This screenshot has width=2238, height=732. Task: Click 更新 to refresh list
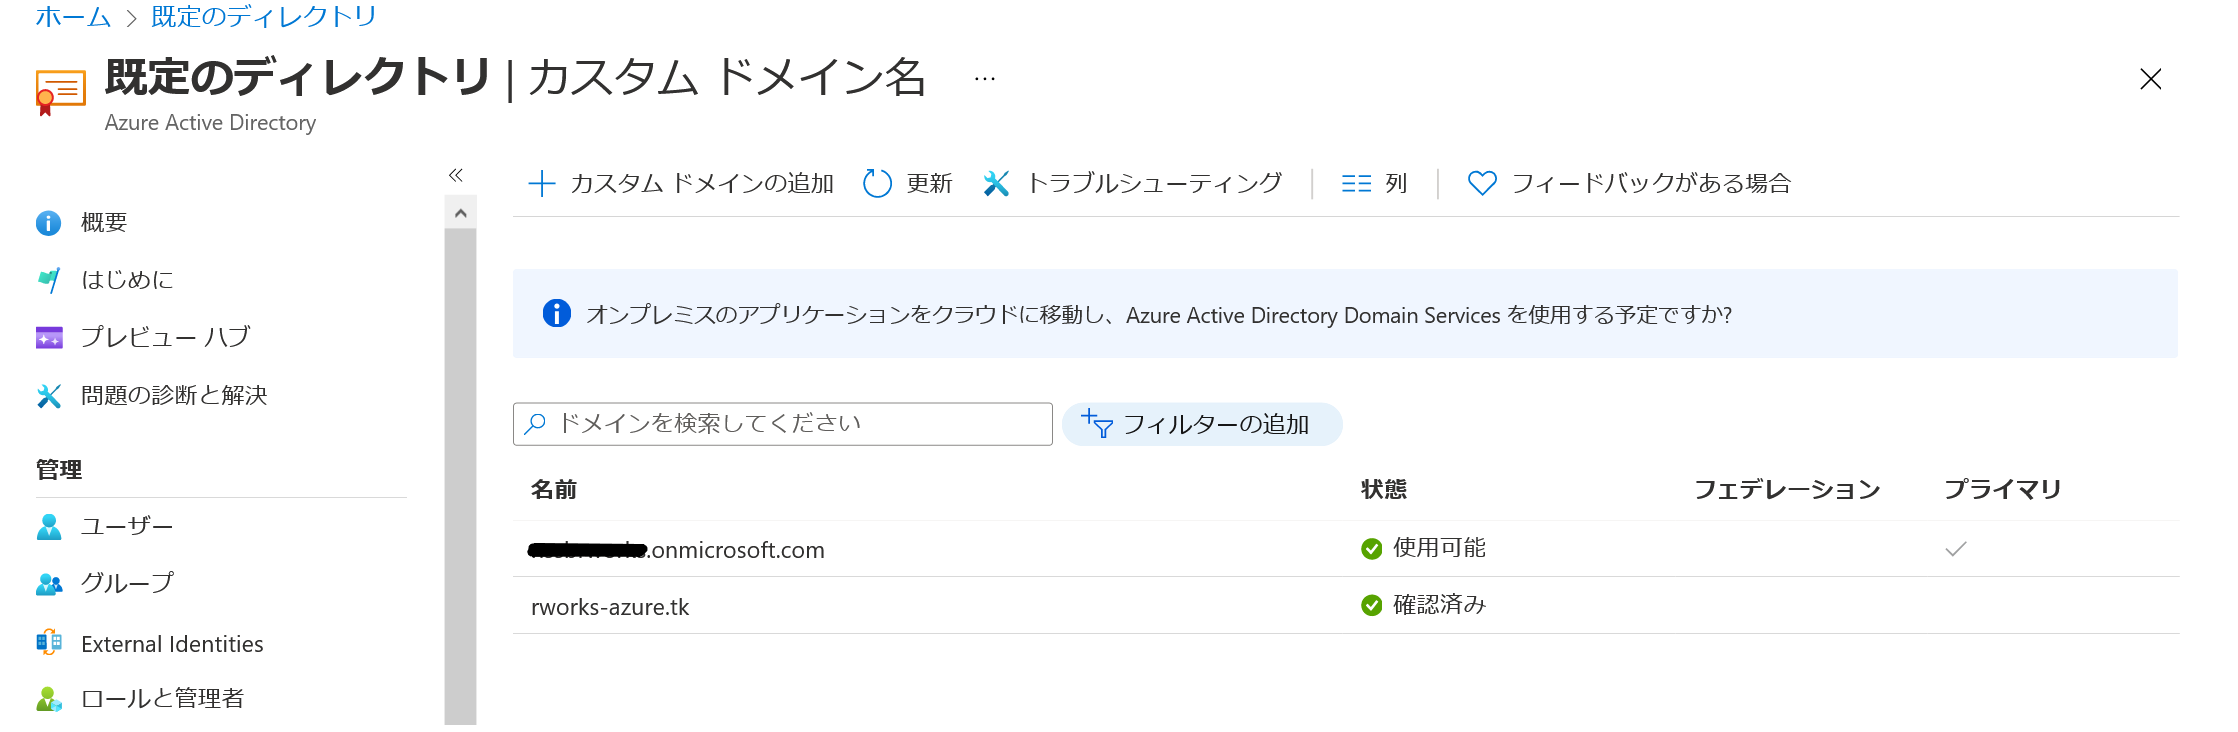907,183
